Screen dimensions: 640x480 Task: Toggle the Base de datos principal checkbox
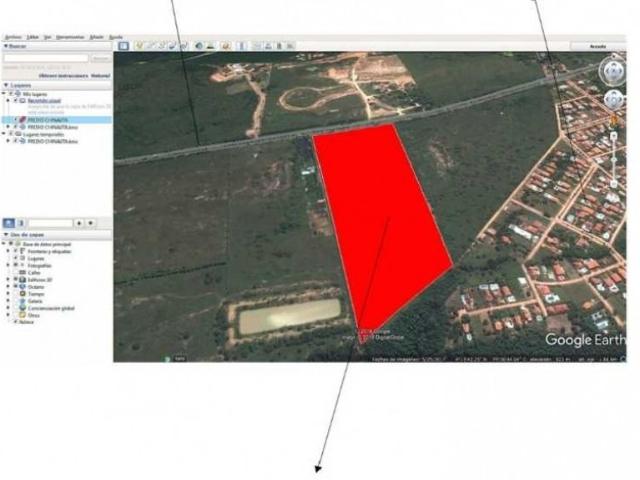click(11, 244)
